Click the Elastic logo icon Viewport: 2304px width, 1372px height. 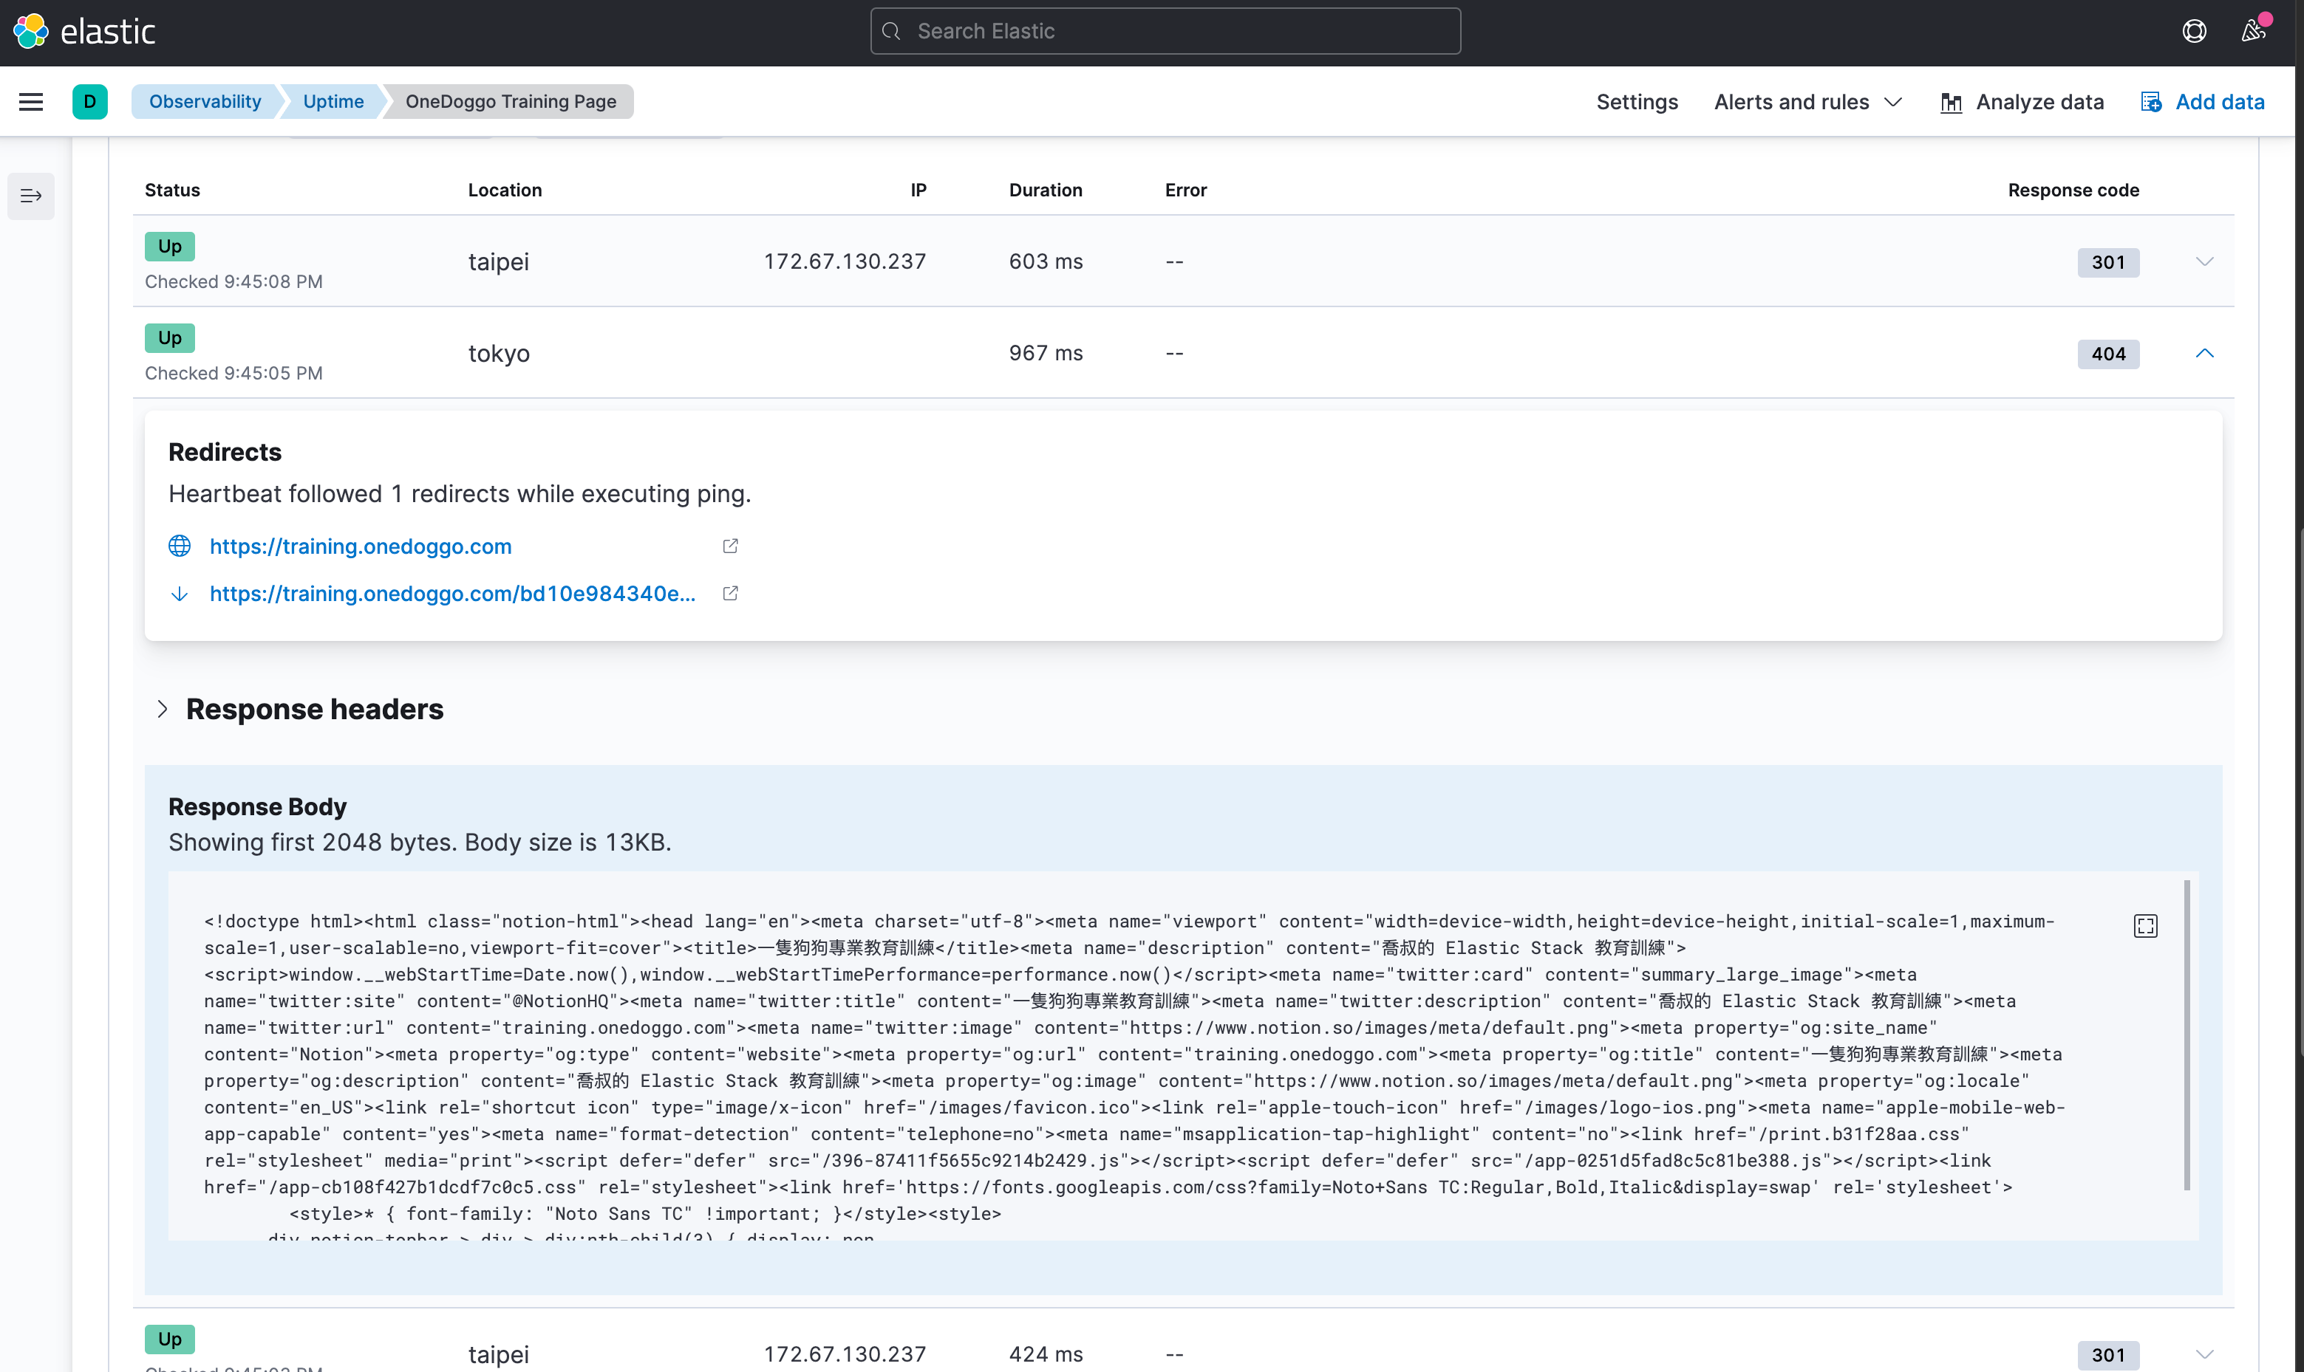(x=31, y=31)
